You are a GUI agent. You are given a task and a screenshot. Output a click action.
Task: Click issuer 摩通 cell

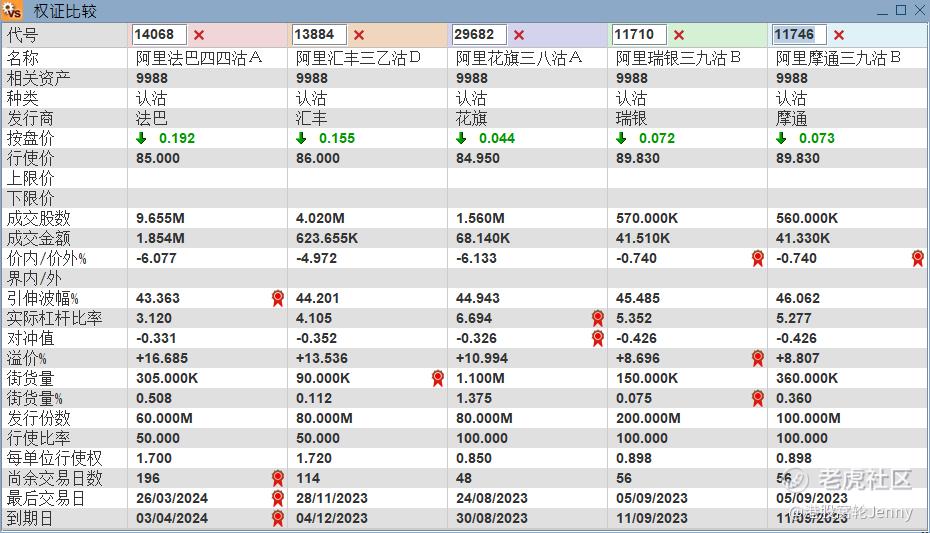click(792, 119)
